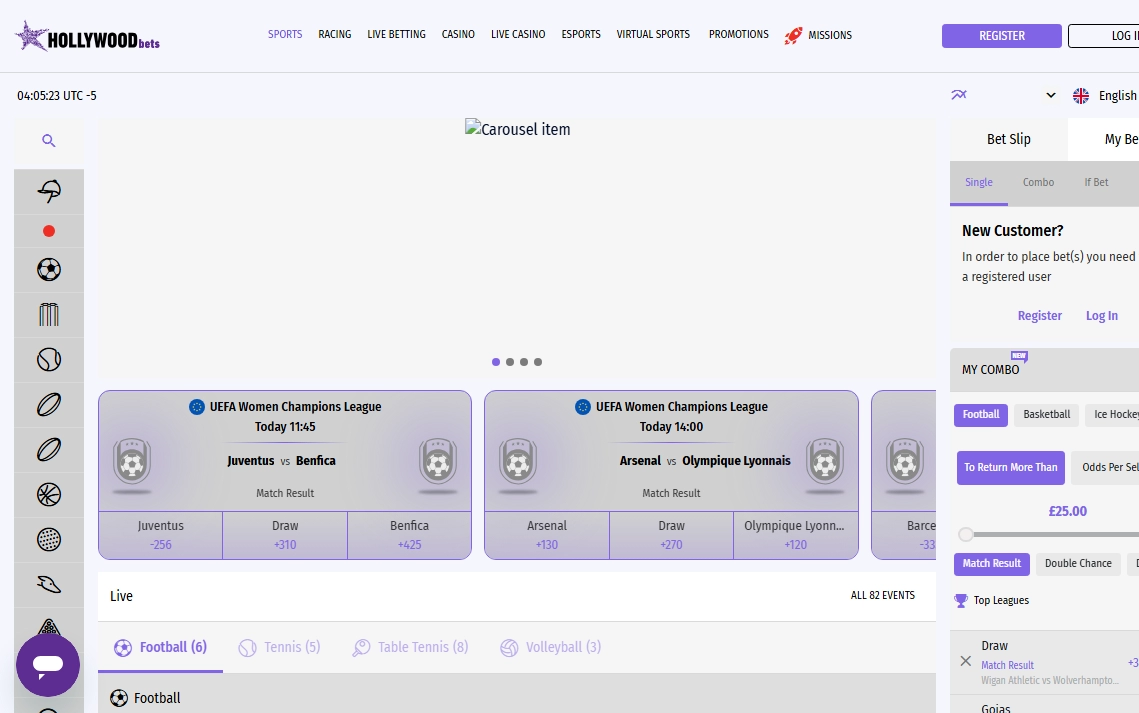Go to first carousel slide dot
The width and height of the screenshot is (1139, 713).
tap(496, 362)
